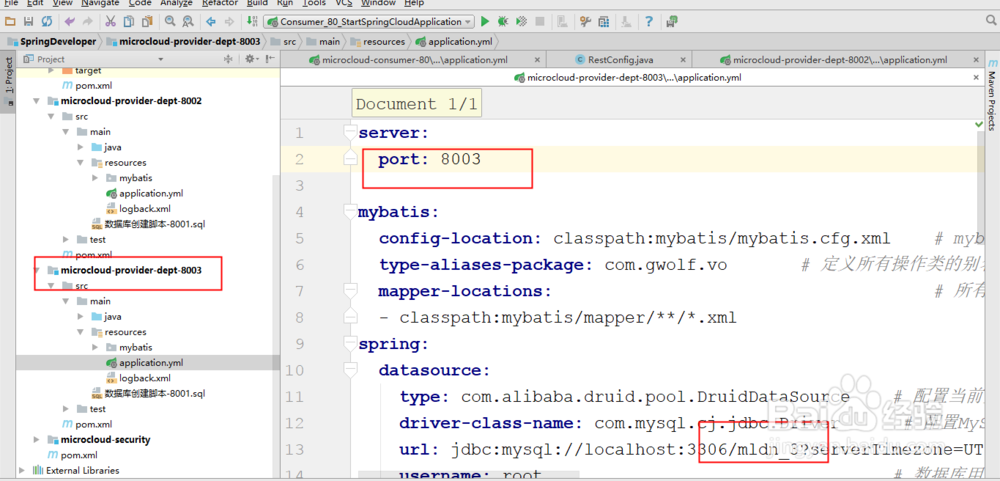Close the microcloud-consumer-80 application.yml tab
1000x481 pixels.
(537, 60)
